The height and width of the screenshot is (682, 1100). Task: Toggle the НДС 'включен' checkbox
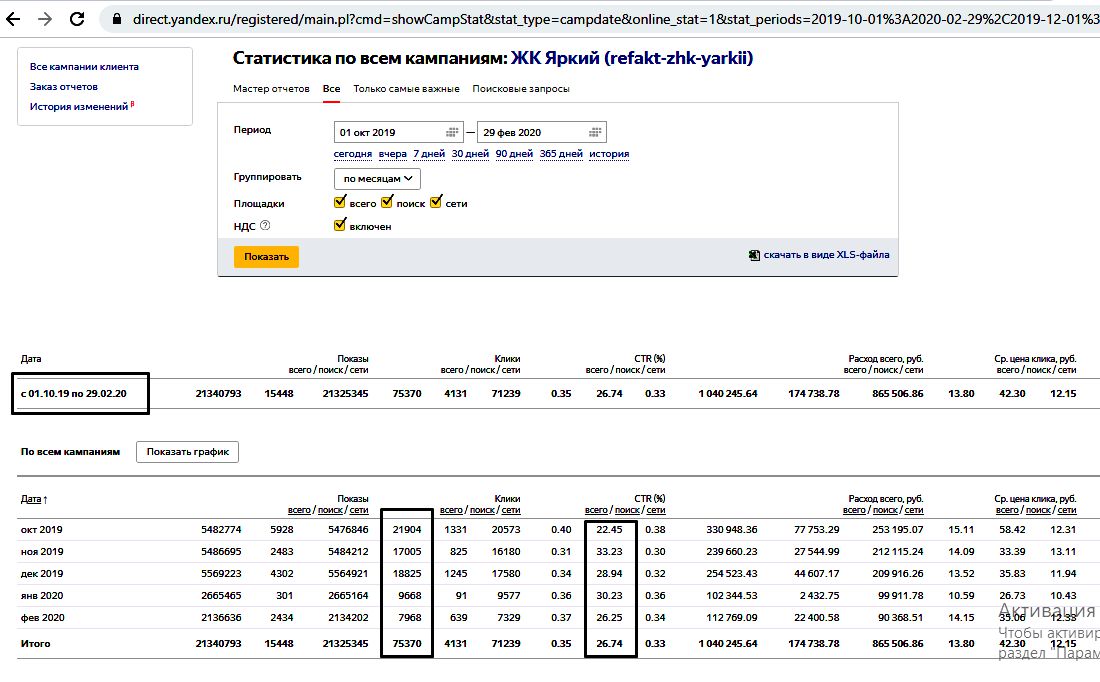coord(340,226)
